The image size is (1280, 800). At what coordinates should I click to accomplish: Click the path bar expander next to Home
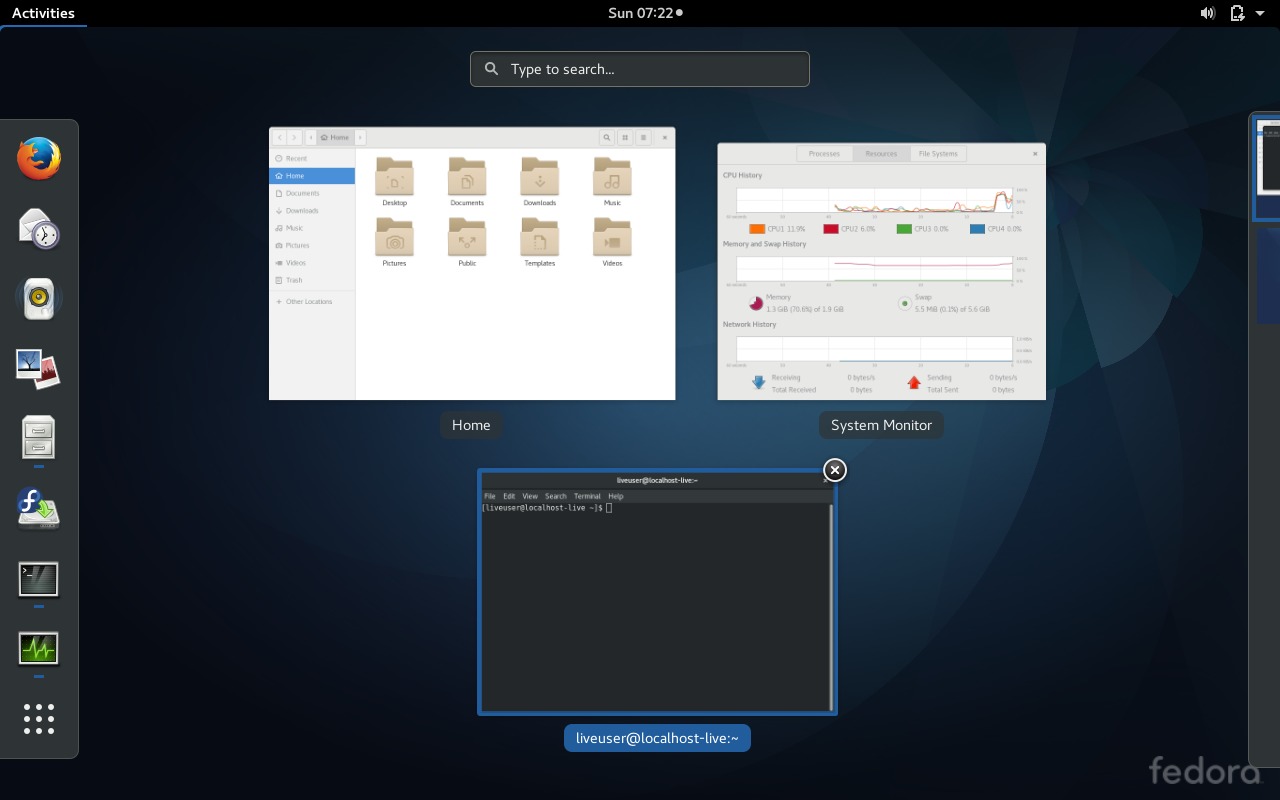[361, 137]
